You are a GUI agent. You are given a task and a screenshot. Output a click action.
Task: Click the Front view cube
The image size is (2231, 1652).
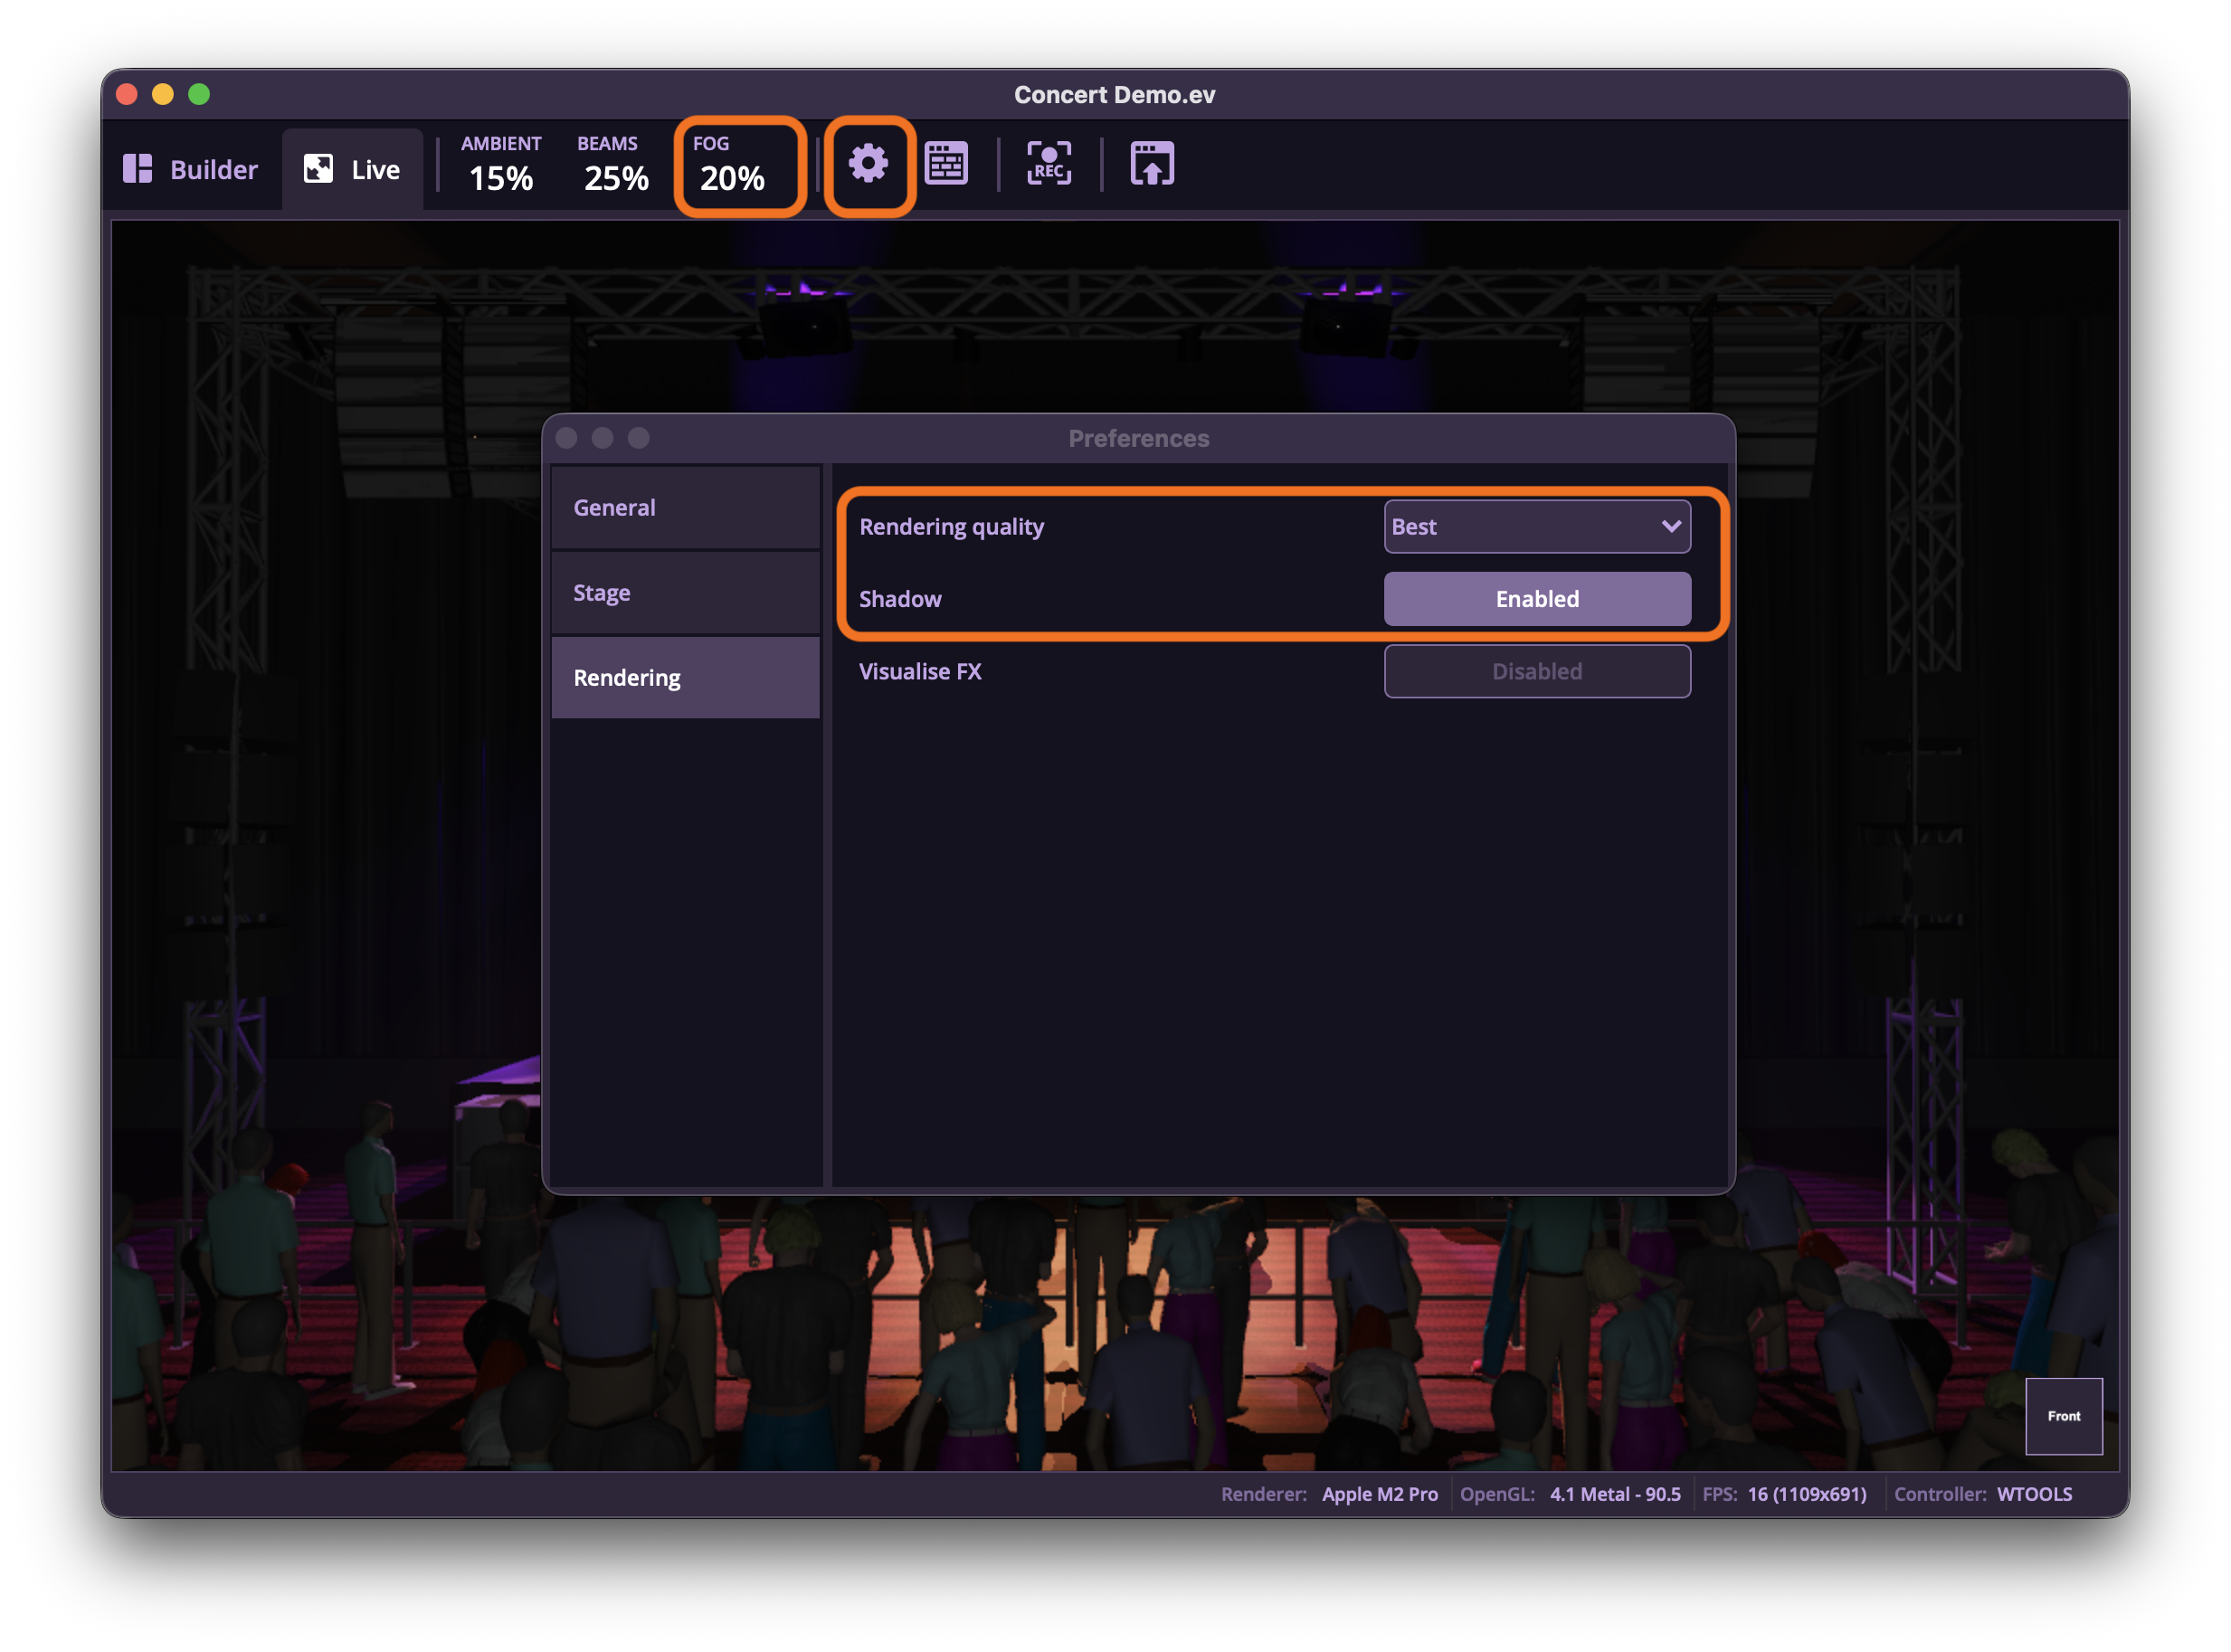tap(2063, 1416)
